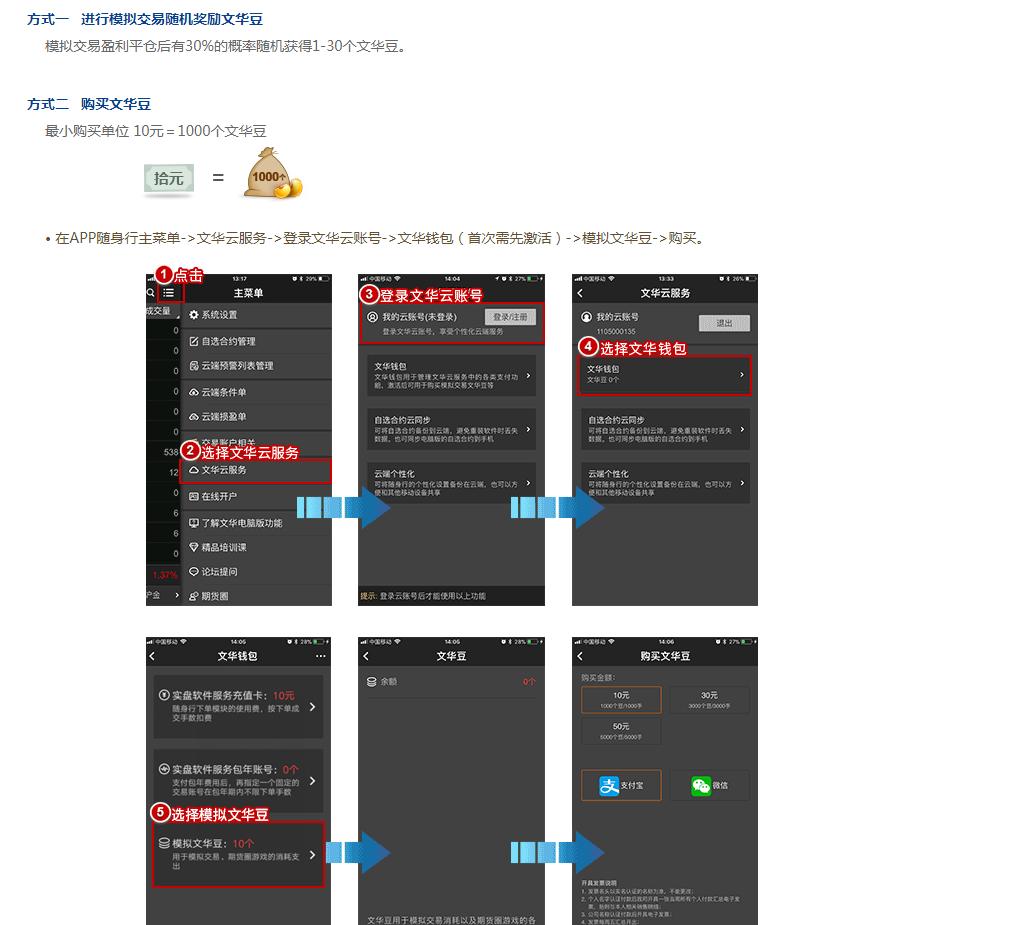Select the 30元 purchase amount option
Image resolution: width=1031 pixels, height=925 pixels.
point(712,699)
